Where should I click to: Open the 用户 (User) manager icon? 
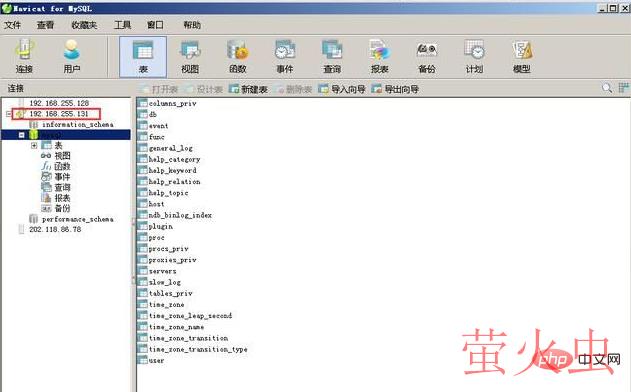[72, 57]
